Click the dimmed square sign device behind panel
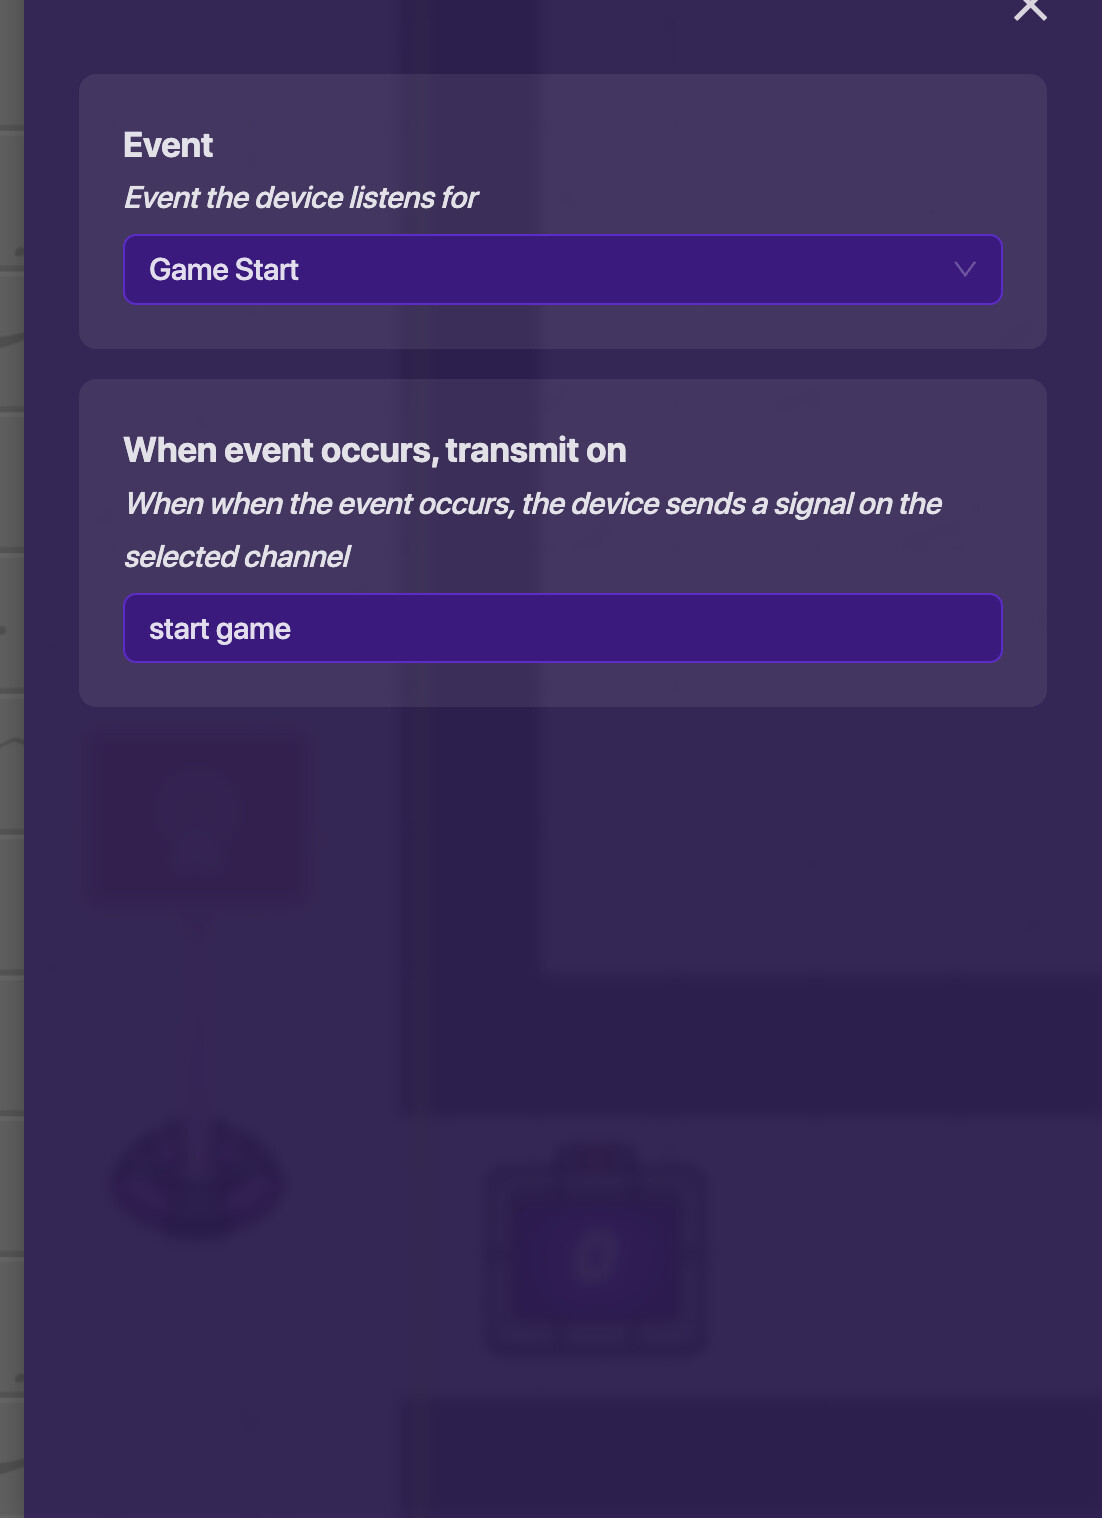 coord(198,820)
